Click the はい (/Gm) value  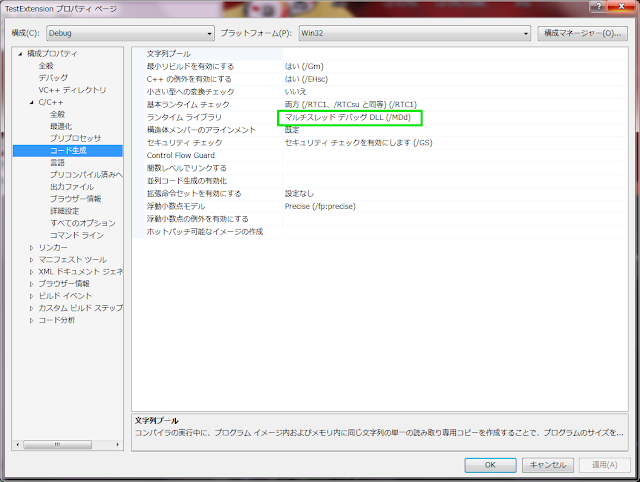point(304,67)
